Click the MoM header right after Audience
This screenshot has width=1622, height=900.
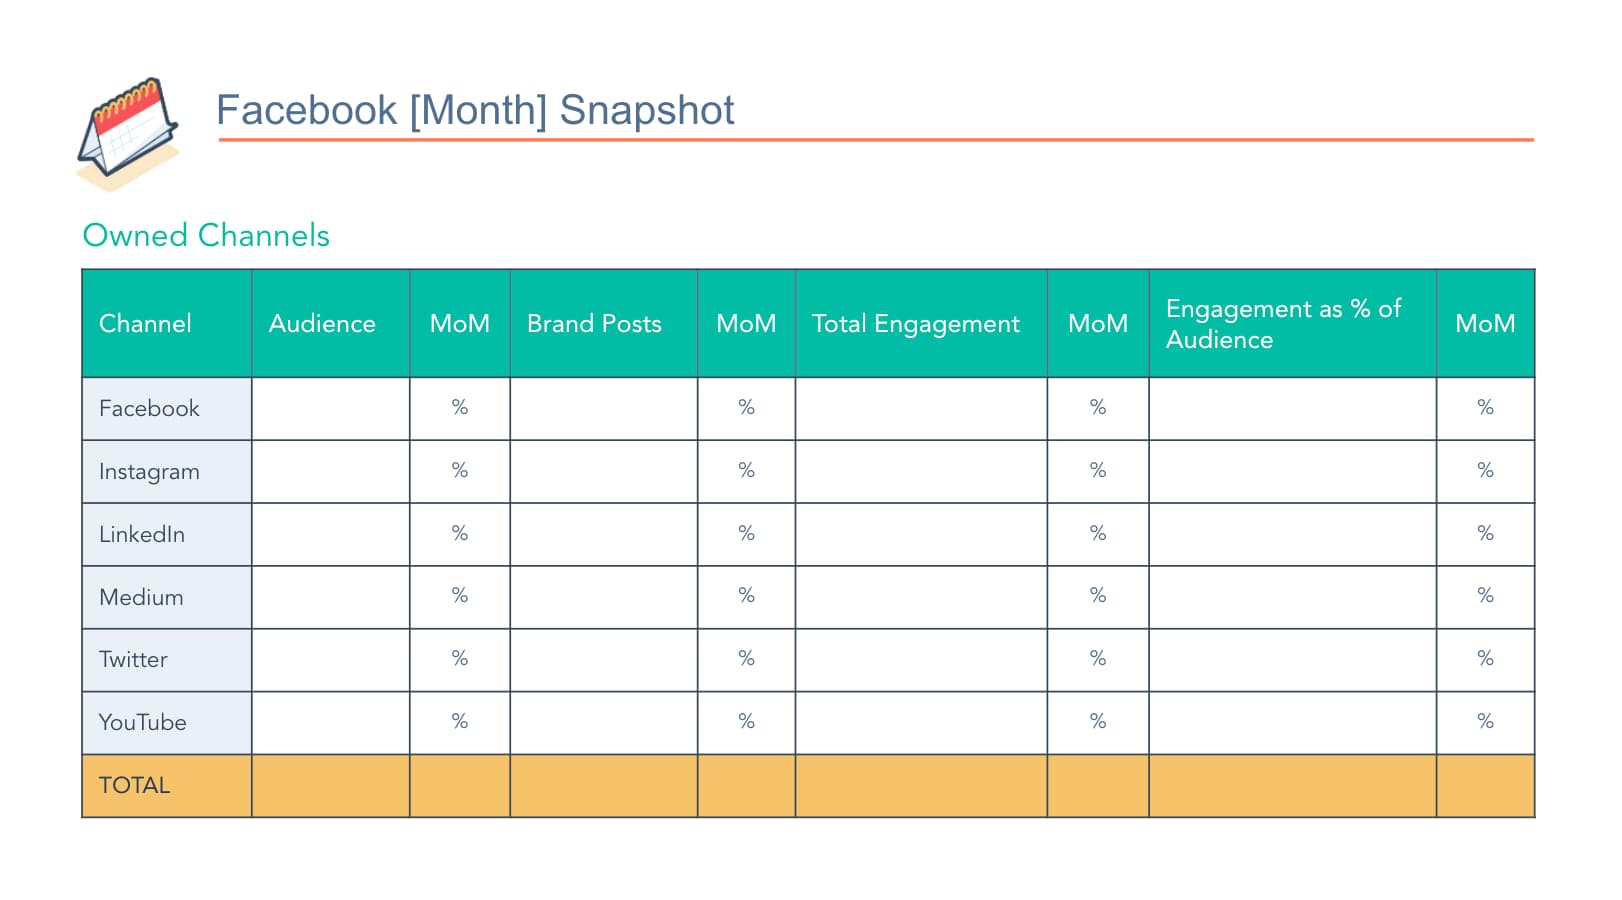[x=459, y=324]
